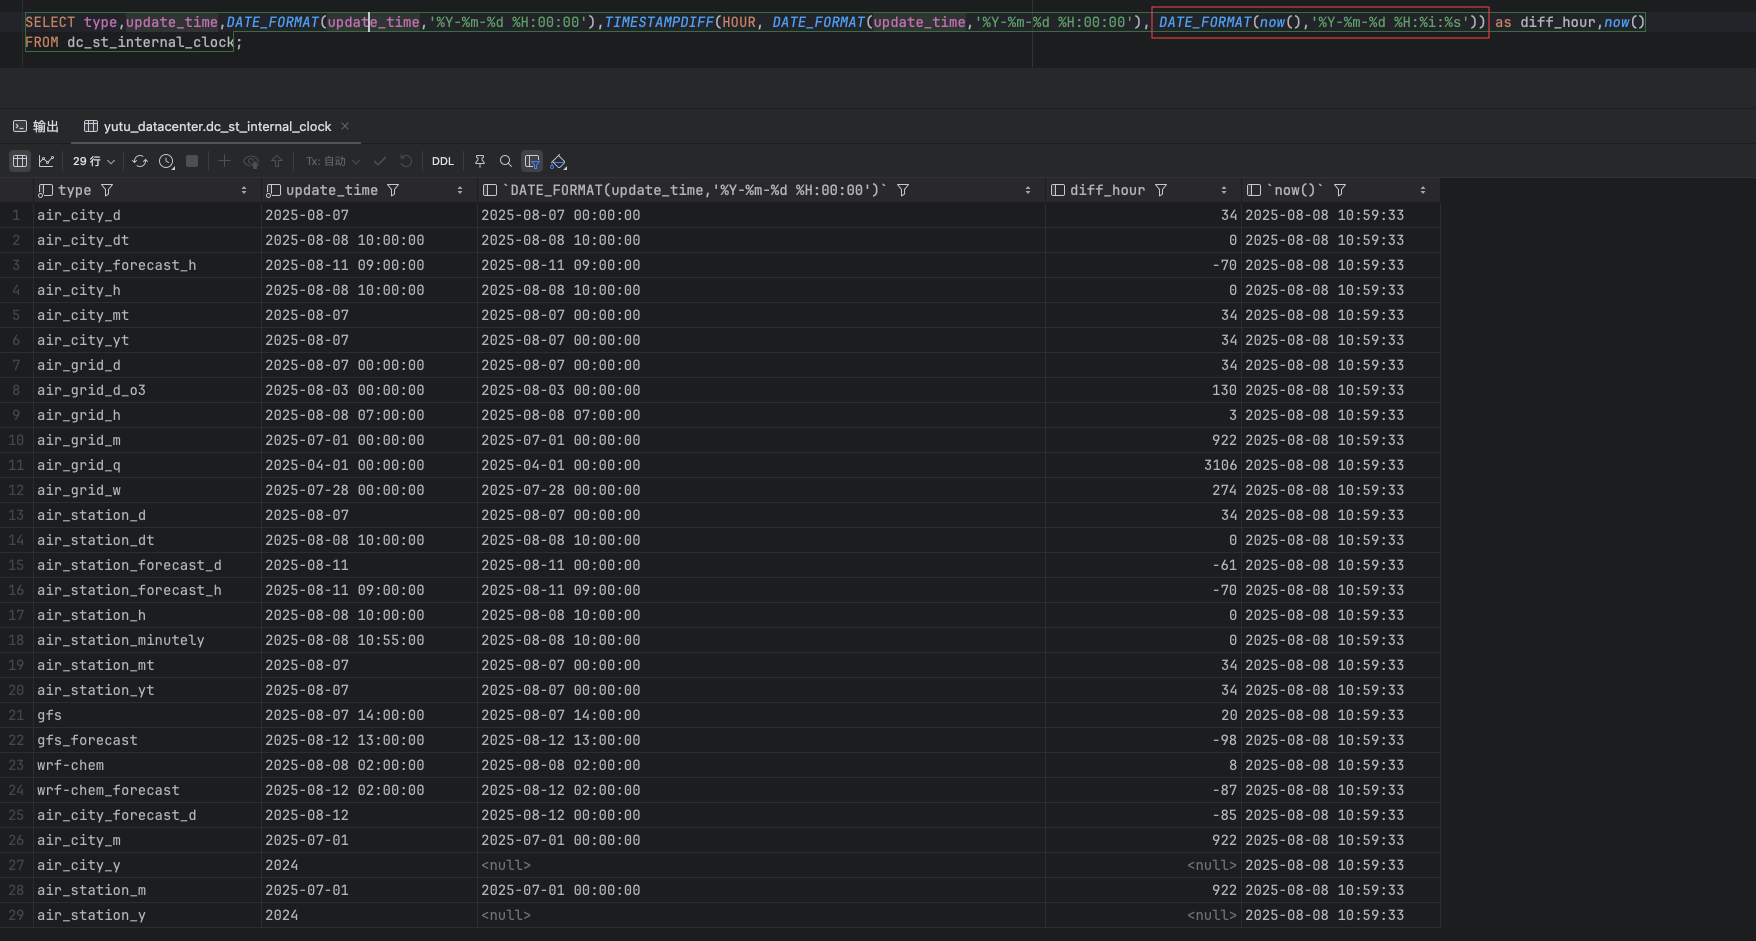The height and width of the screenshot is (941, 1756).
Task: Open the cell coloring paint bucket options
Action: point(559,161)
